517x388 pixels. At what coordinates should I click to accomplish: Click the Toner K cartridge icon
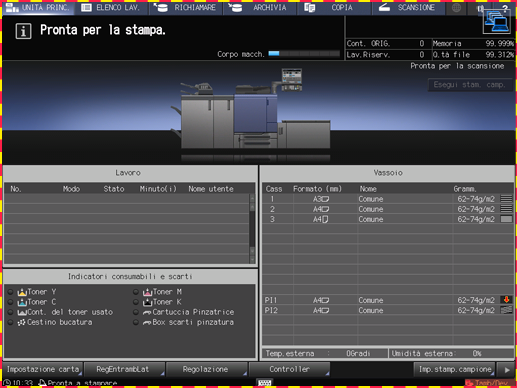147,302
